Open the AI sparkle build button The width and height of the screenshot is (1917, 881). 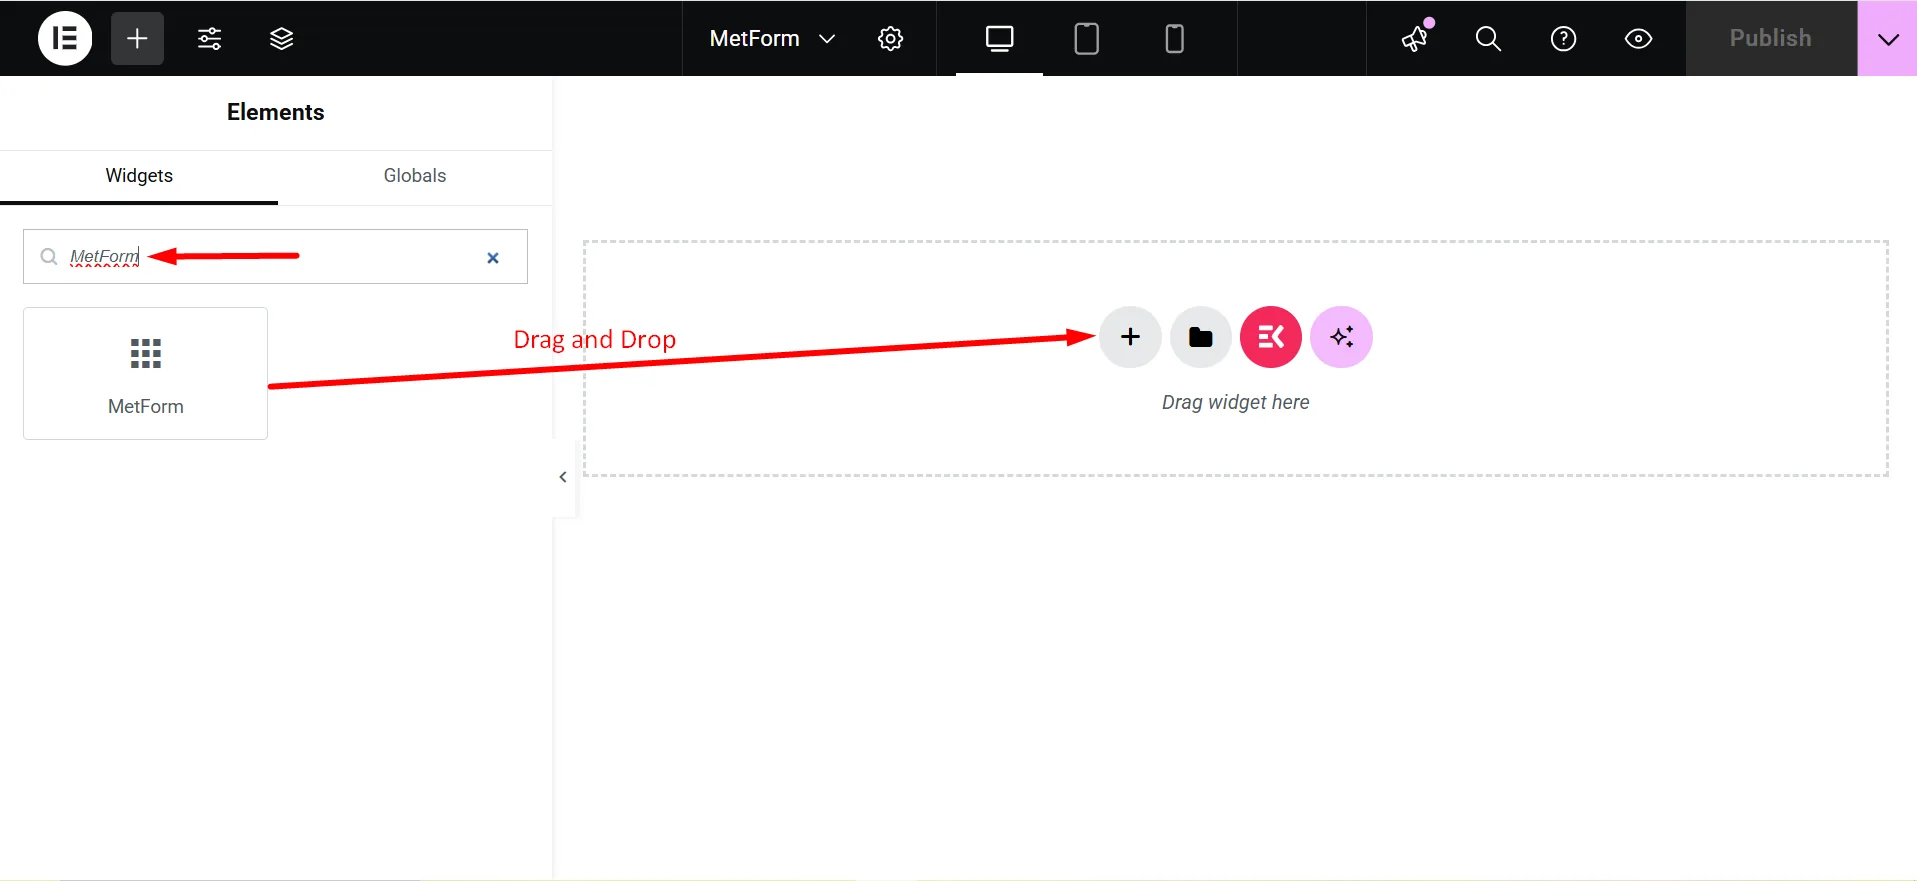pyautogui.click(x=1341, y=337)
